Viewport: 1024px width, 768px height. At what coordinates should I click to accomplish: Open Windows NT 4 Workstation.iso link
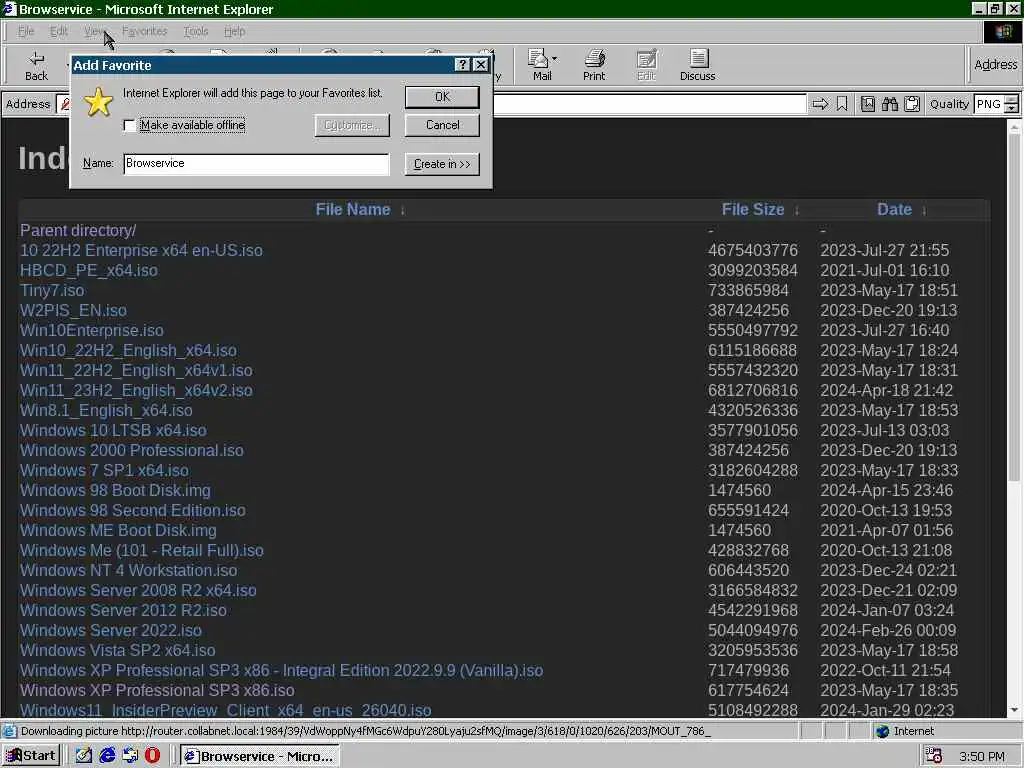click(129, 571)
